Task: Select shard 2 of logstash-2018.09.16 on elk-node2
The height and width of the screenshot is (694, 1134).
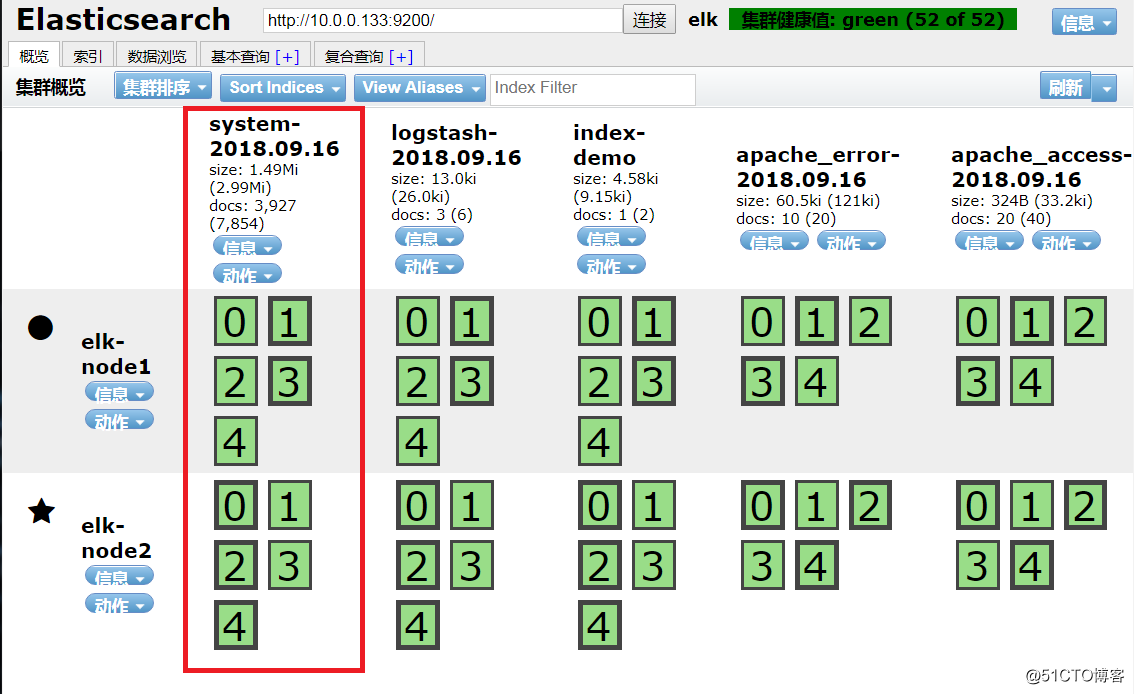Action: tap(418, 565)
